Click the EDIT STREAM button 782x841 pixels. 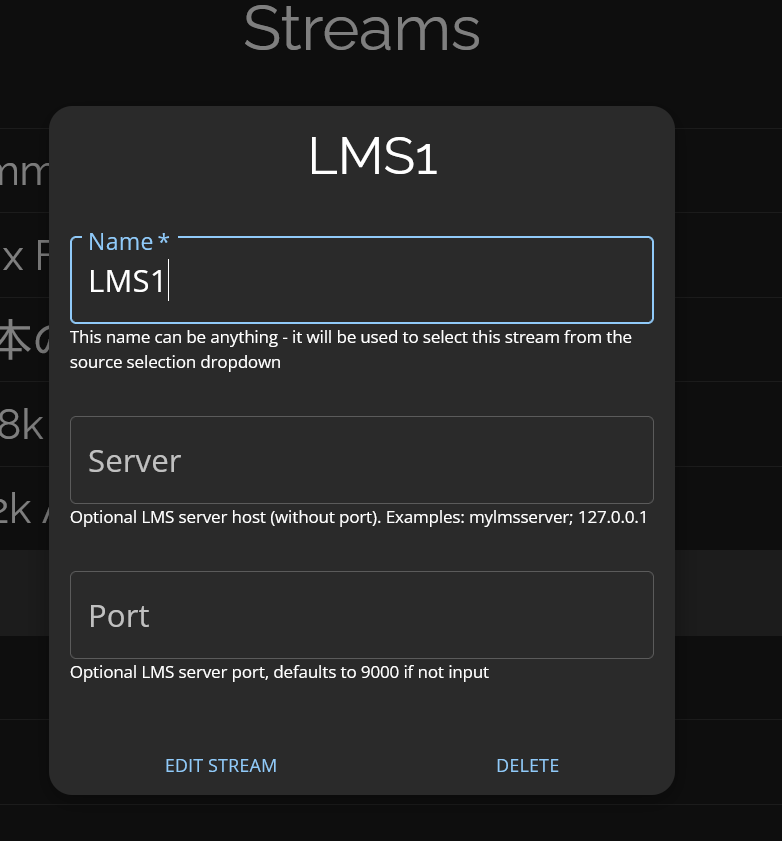pyautogui.click(x=221, y=766)
